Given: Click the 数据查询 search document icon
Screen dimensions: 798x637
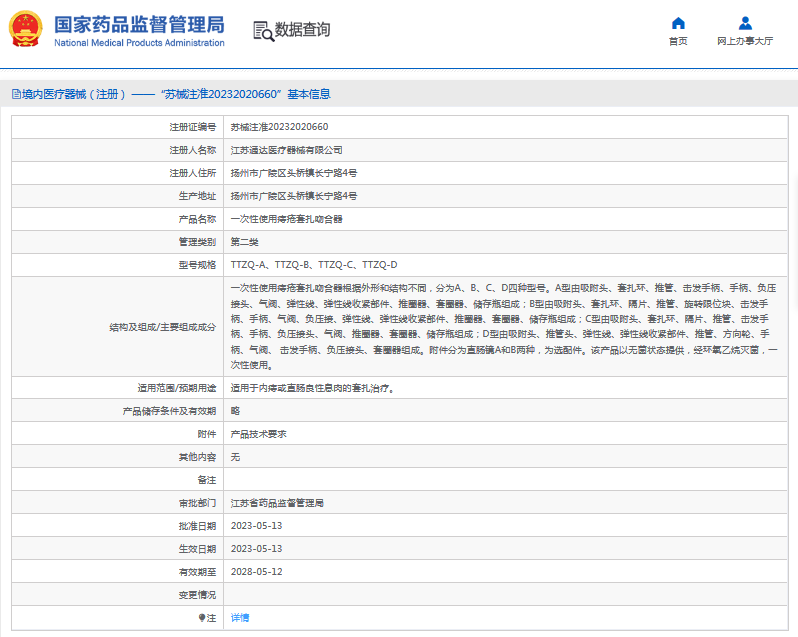Looking at the screenshot, I should (263, 31).
